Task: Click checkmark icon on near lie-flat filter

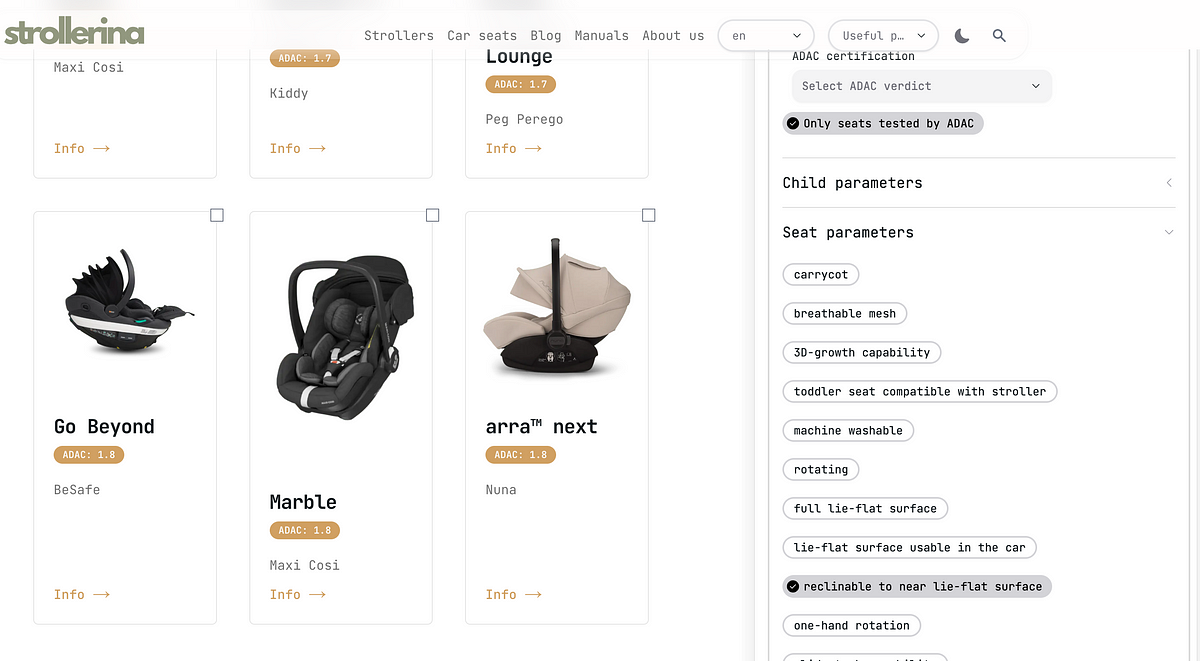Action: pyautogui.click(x=793, y=587)
